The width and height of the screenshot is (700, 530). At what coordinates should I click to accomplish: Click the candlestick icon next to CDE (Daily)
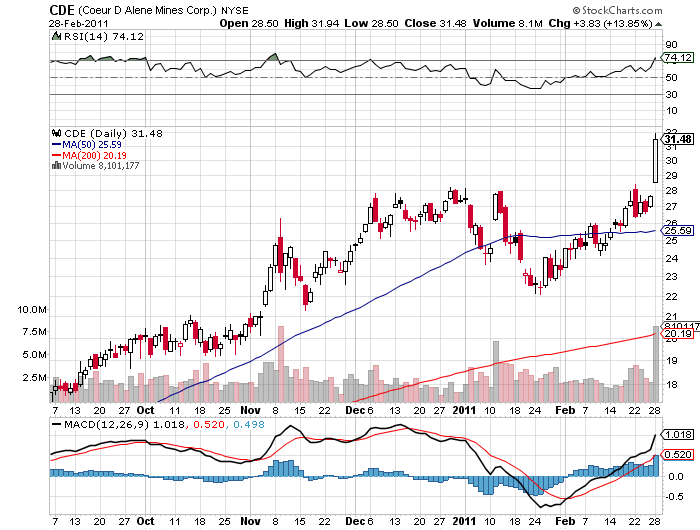[56, 133]
